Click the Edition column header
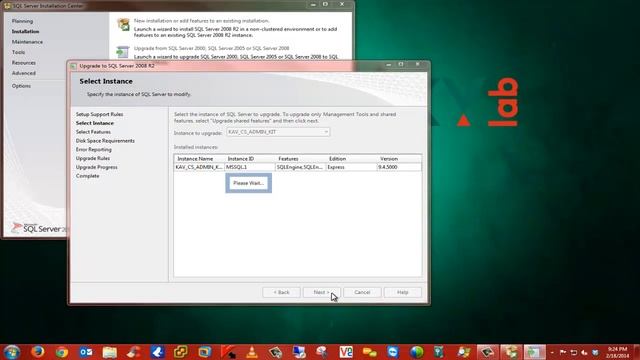Image resolution: width=640 pixels, height=360 pixels. (x=351, y=158)
